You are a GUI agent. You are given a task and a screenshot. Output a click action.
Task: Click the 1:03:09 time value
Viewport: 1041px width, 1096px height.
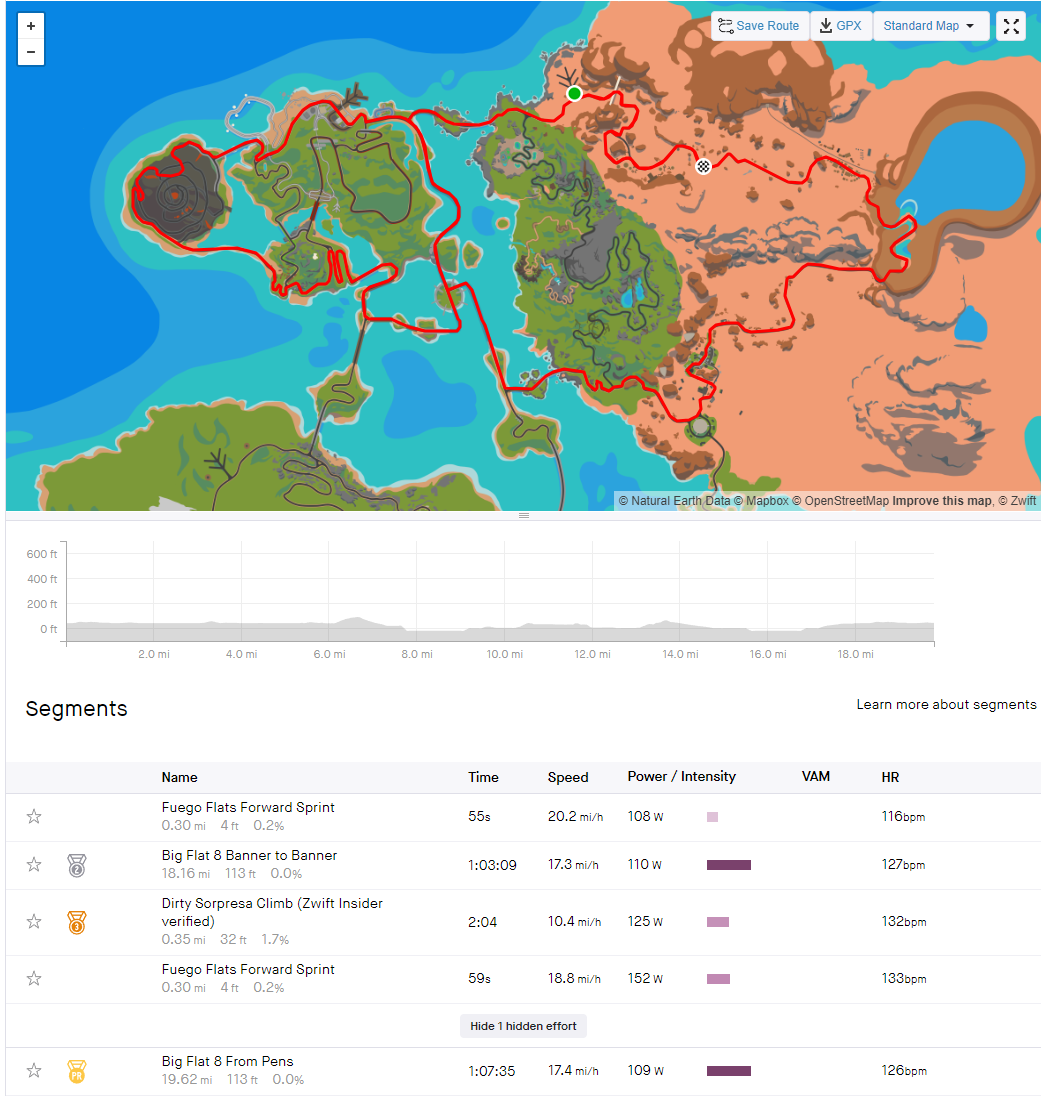[492, 865]
